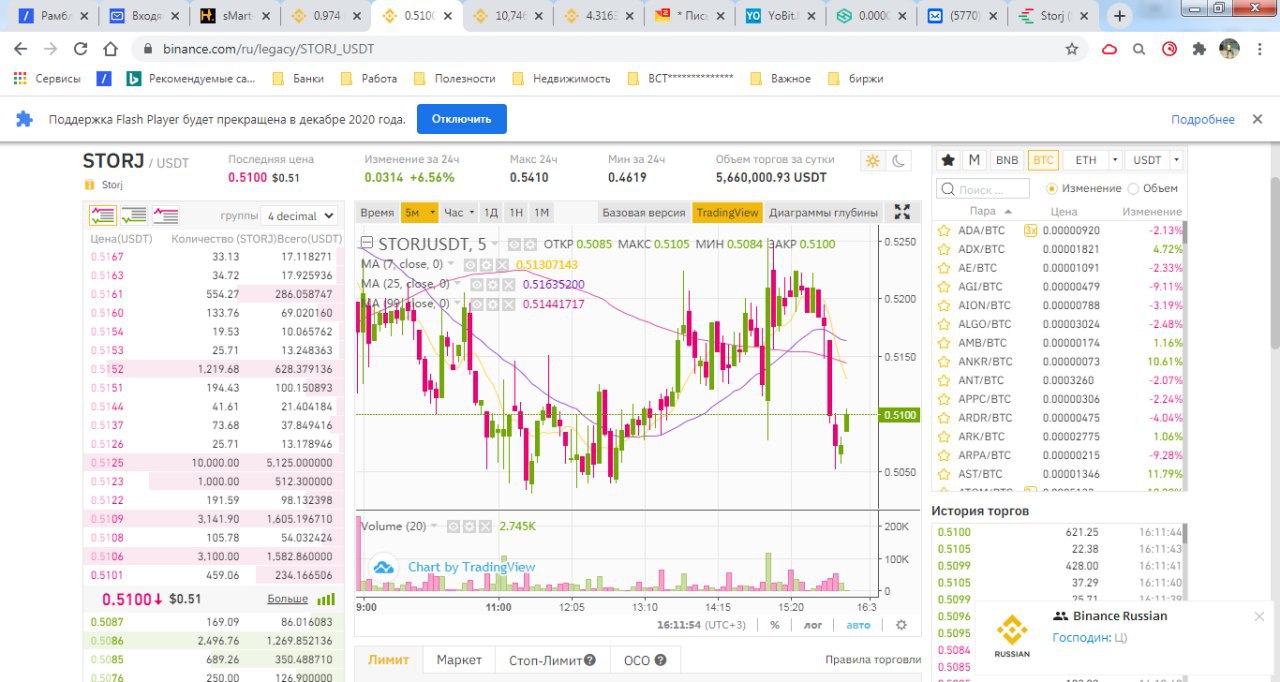Open the Правила торговли link

pyautogui.click(x=873, y=660)
